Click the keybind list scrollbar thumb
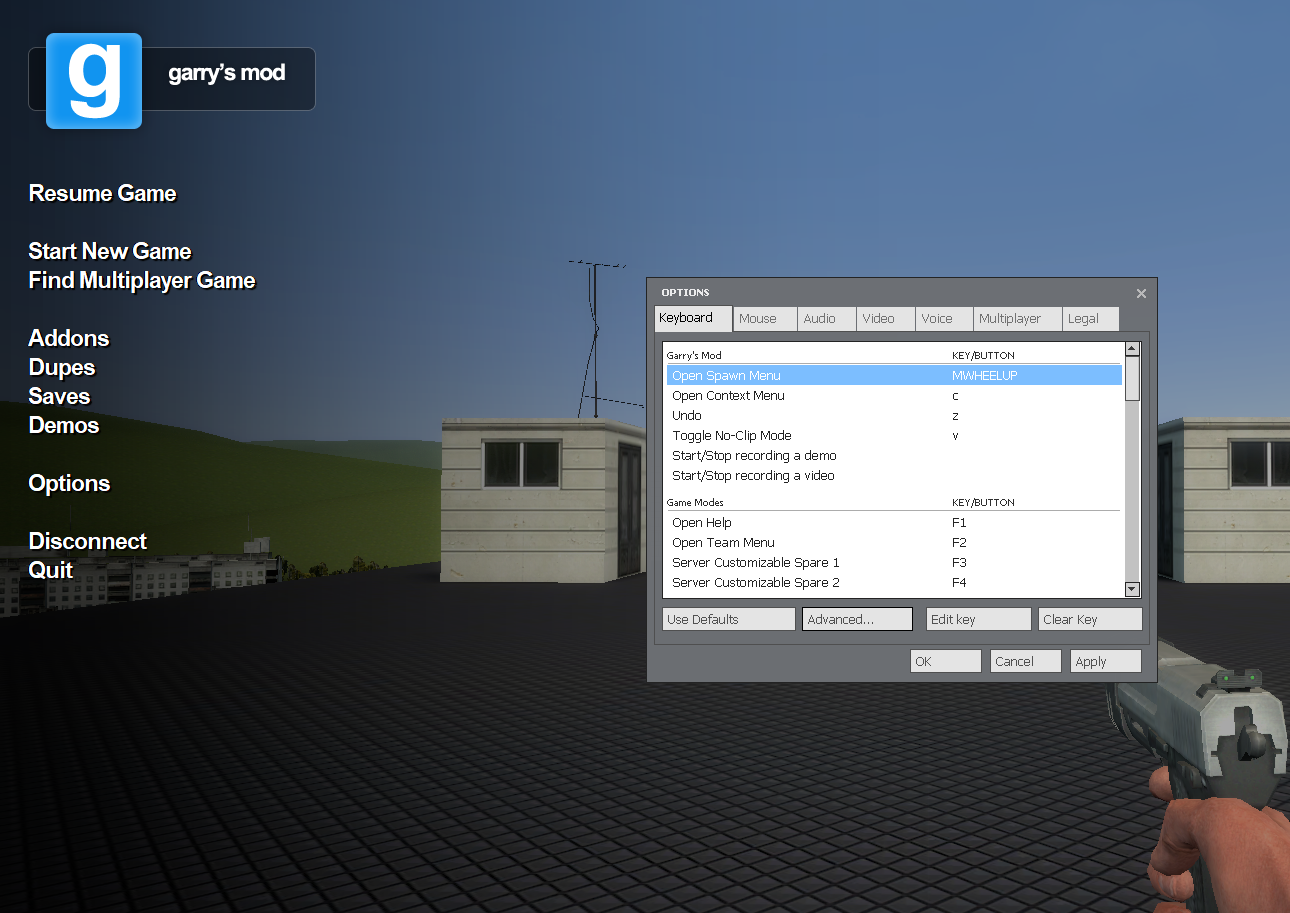 (x=1132, y=378)
